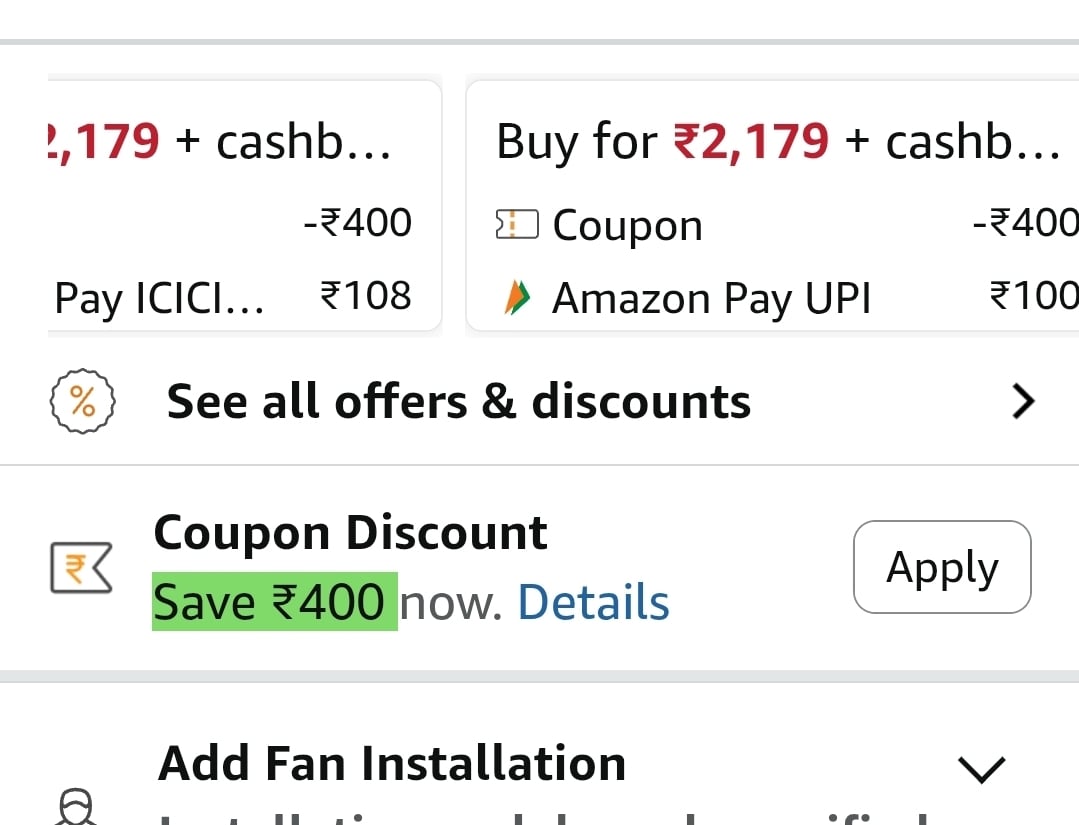
Task: Open See all offers & discounts
Action: pyautogui.click(x=458, y=402)
